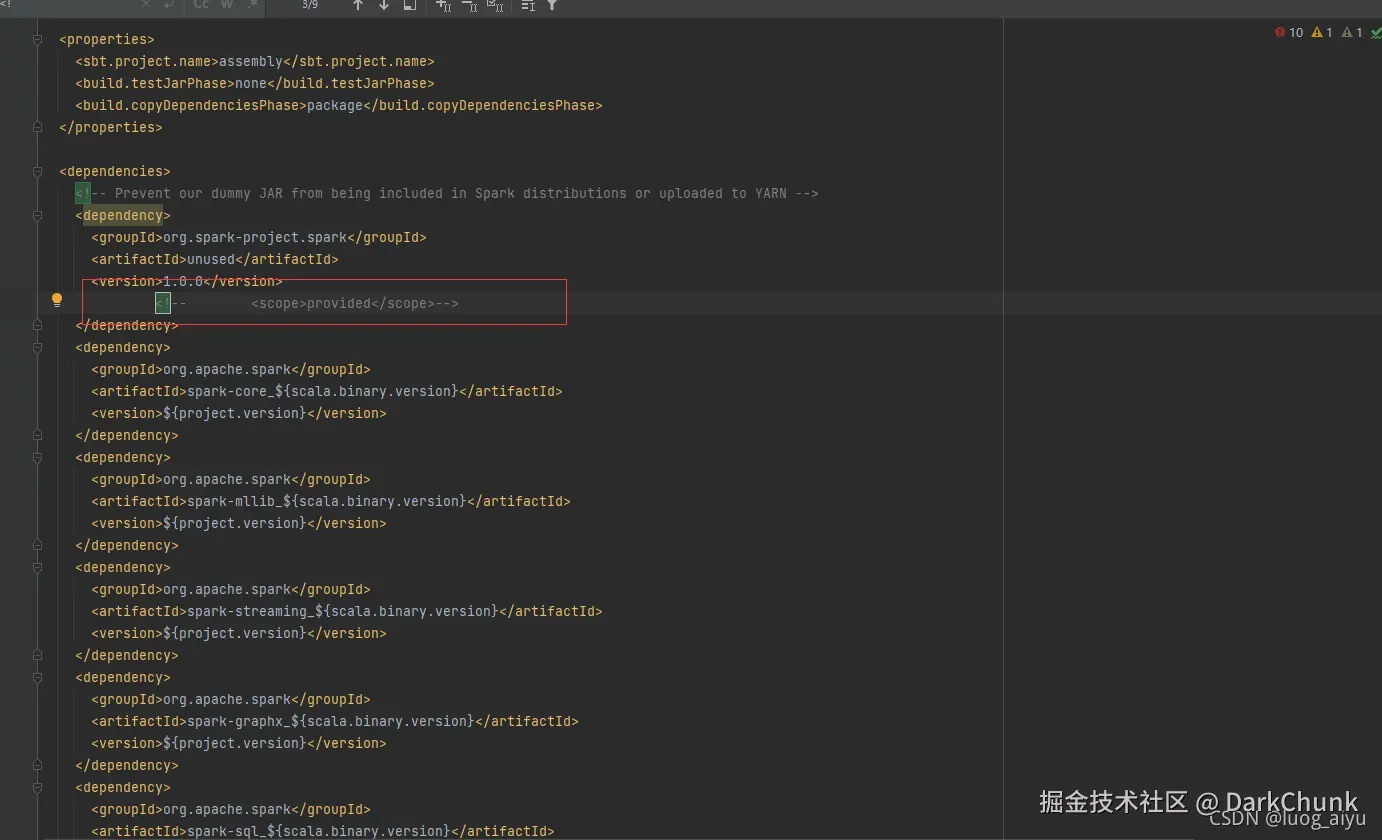
Task: Click the opening <properties> tag
Action: coord(107,39)
